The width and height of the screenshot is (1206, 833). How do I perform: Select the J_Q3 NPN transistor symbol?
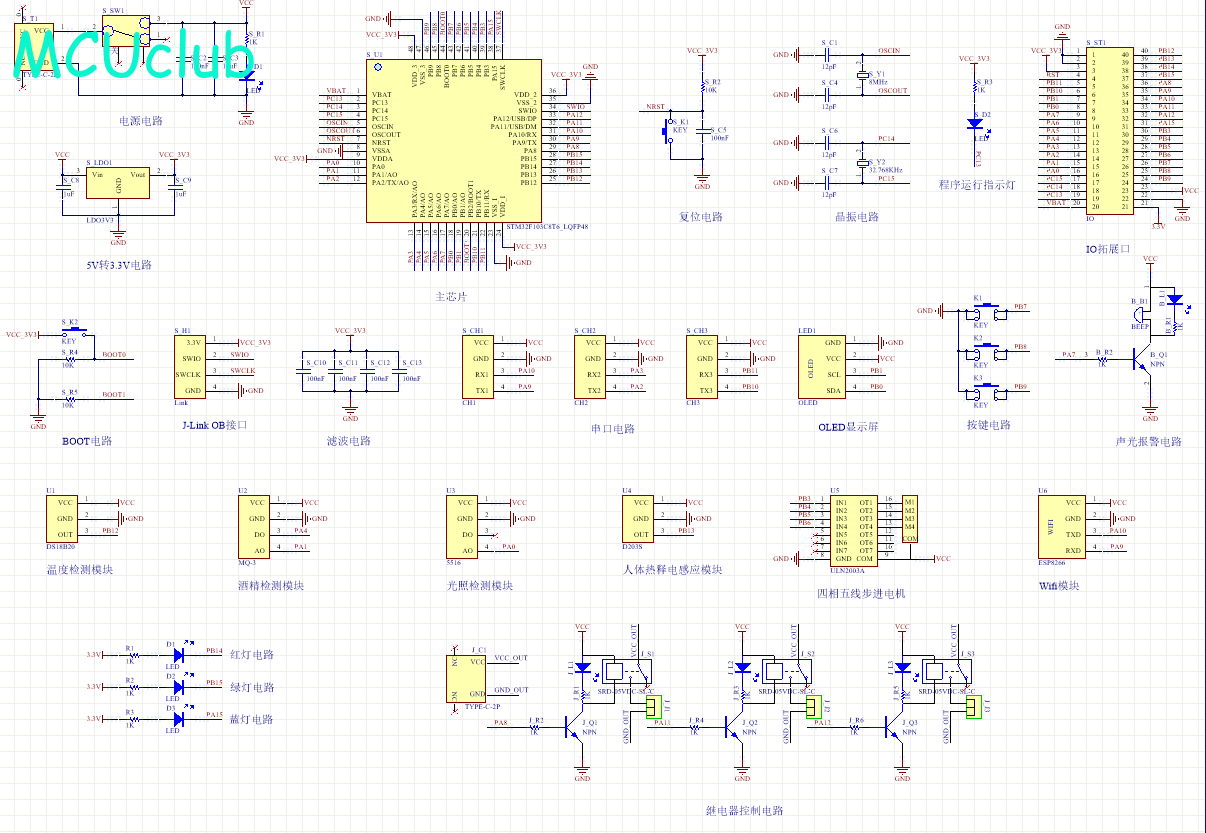[x=893, y=727]
